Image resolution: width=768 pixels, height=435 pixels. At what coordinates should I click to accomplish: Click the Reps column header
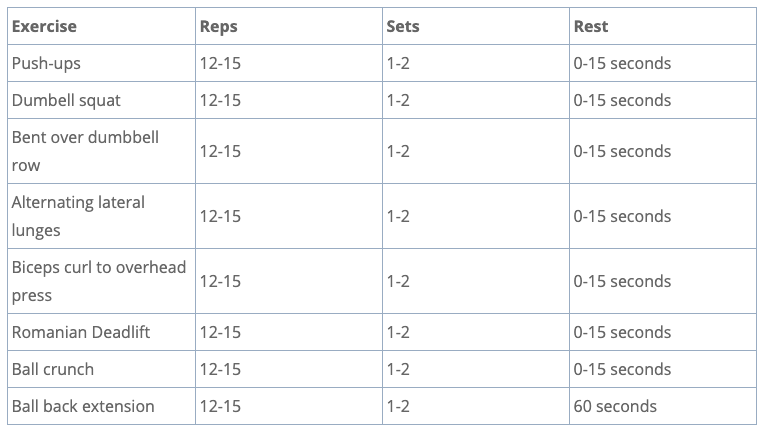[219, 26]
